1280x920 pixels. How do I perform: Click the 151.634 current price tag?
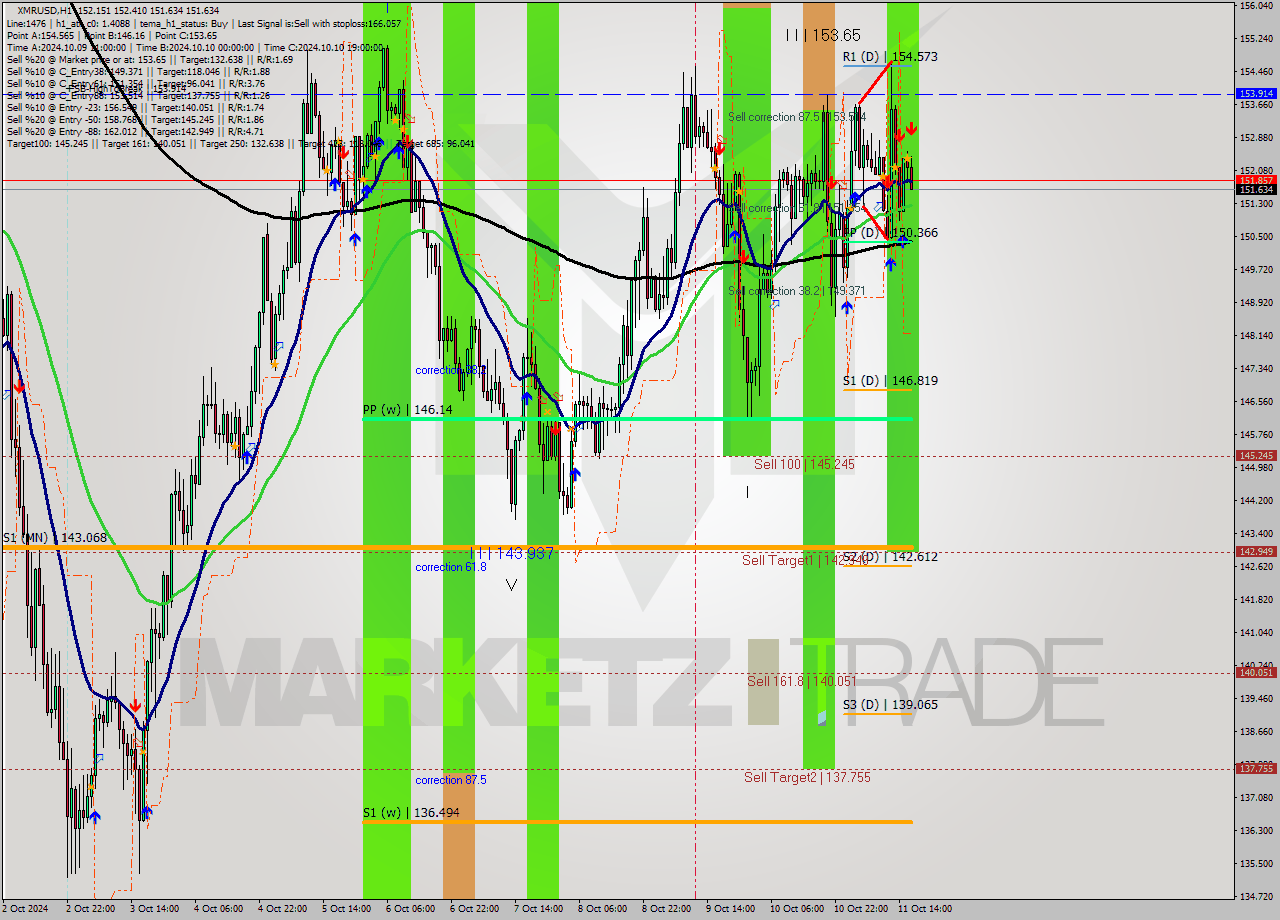(1257, 189)
